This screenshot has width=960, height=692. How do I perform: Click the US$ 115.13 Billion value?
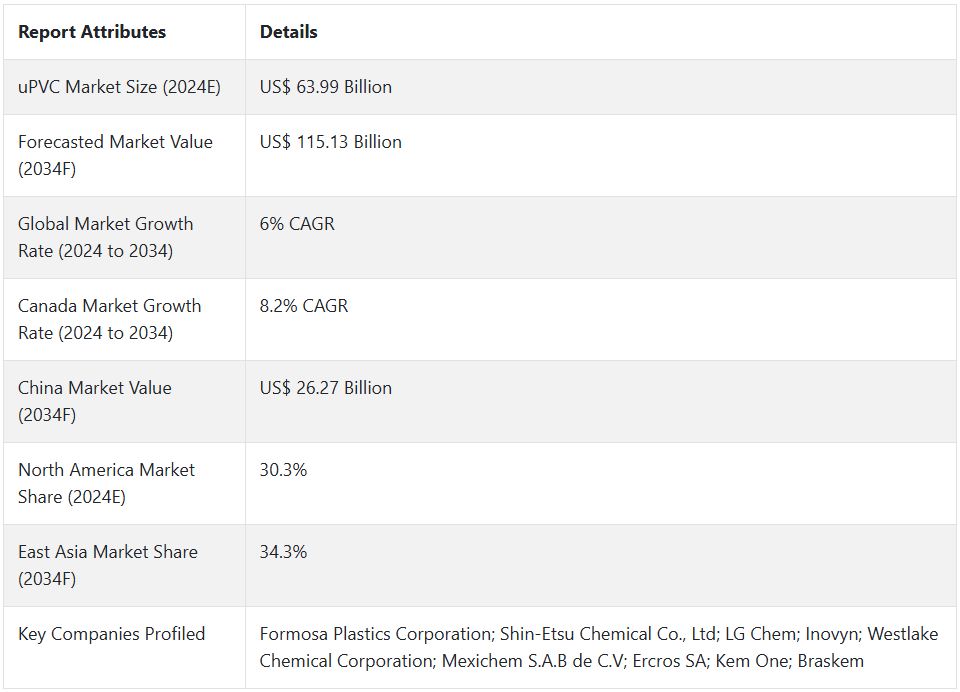tap(330, 142)
